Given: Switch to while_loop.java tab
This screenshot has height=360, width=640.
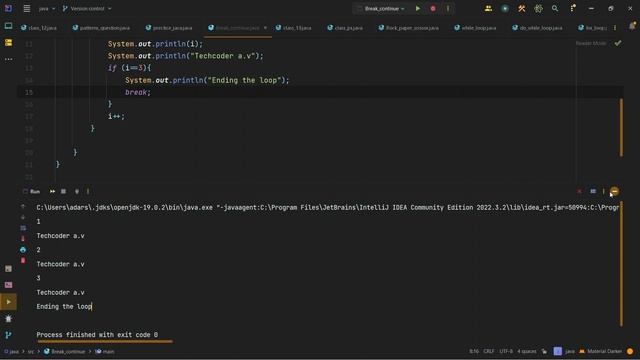Looking at the screenshot, I should [475, 28].
